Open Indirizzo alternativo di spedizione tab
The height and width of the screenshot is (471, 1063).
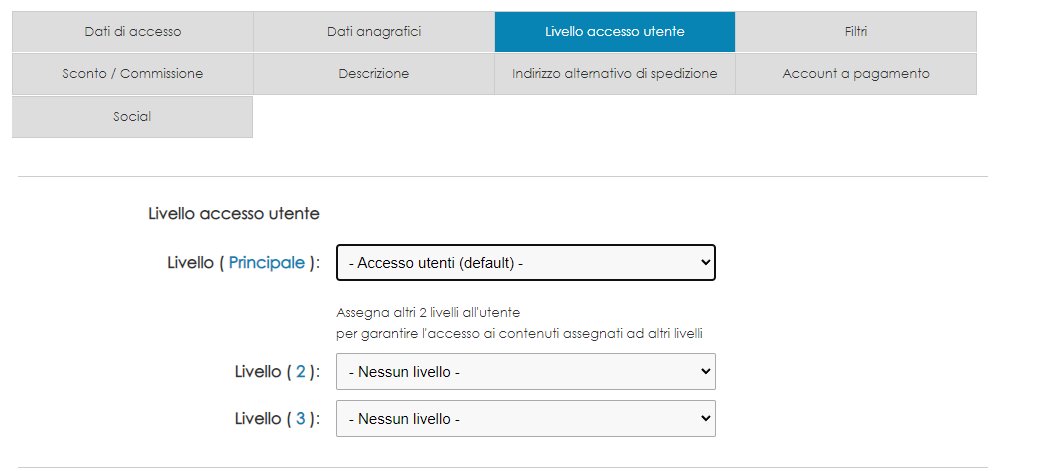[x=615, y=74]
